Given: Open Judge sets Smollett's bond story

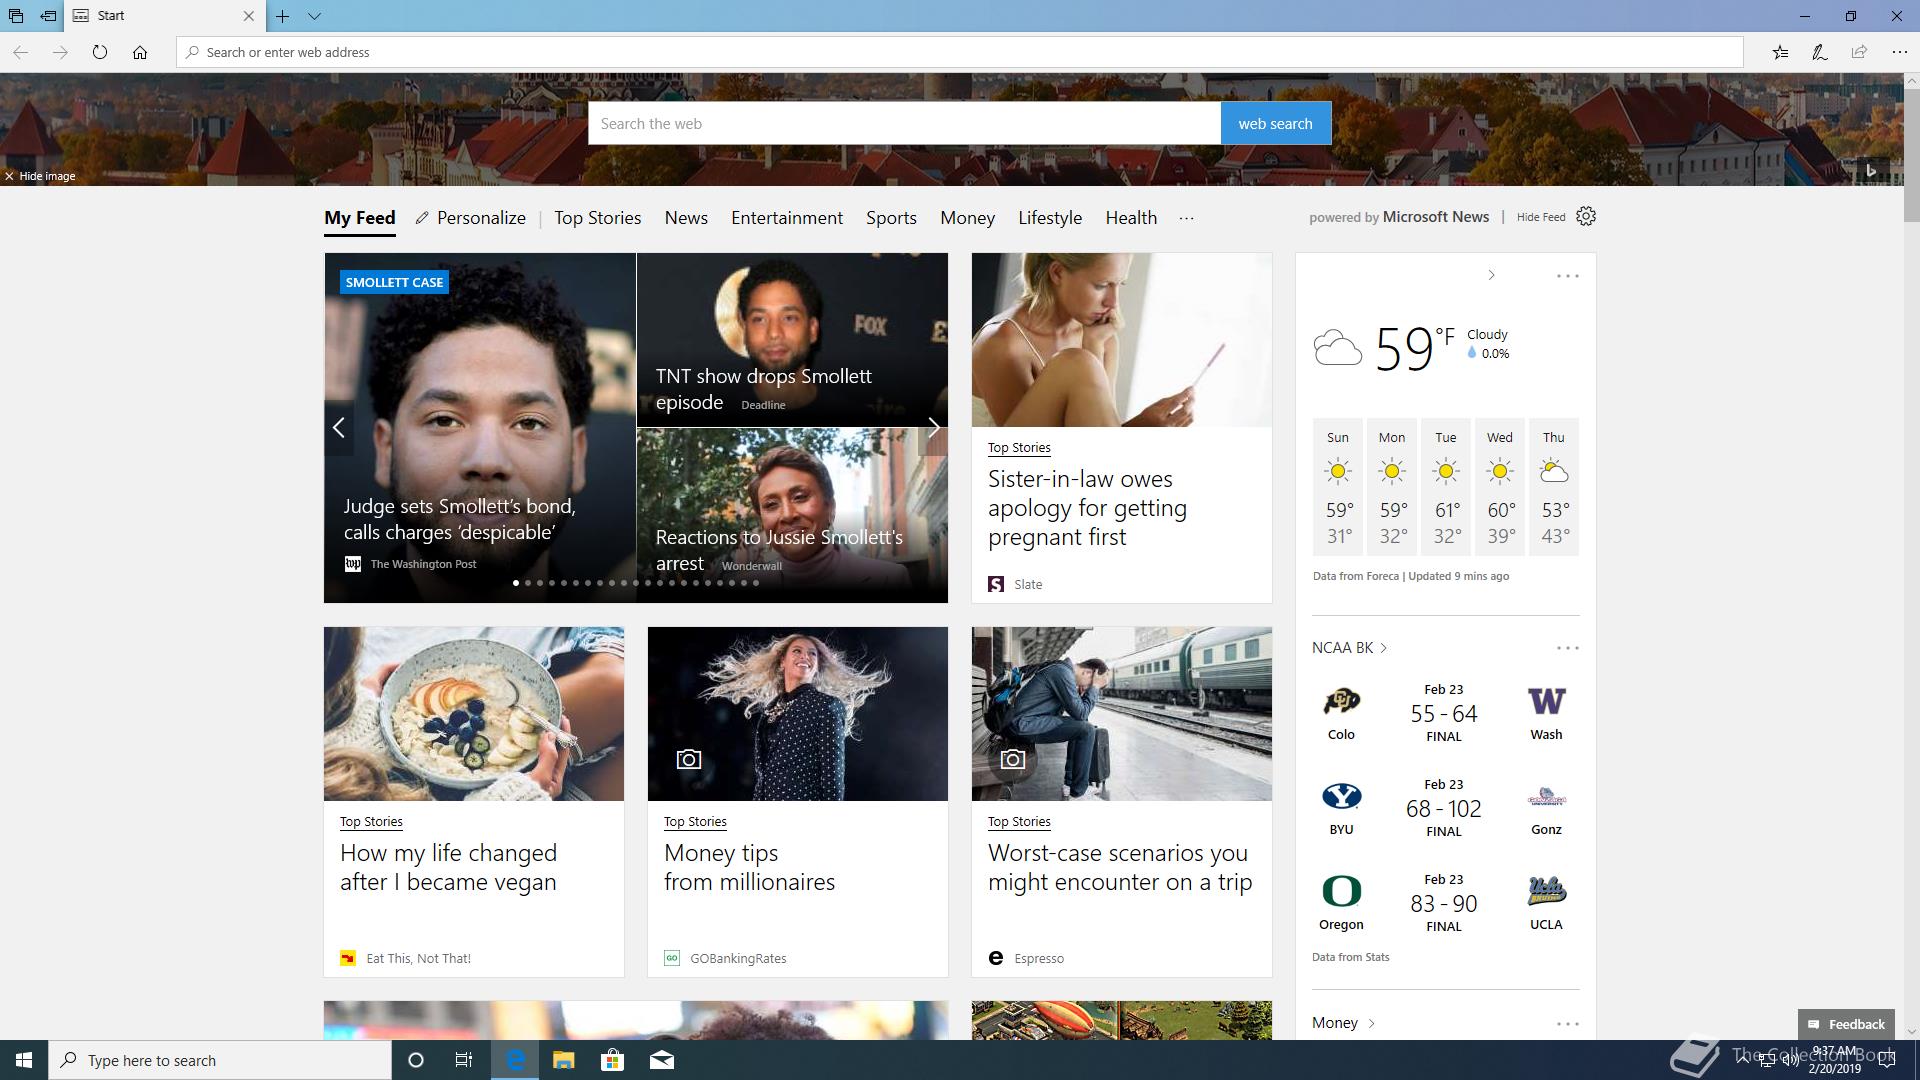Looking at the screenshot, I should 460,519.
